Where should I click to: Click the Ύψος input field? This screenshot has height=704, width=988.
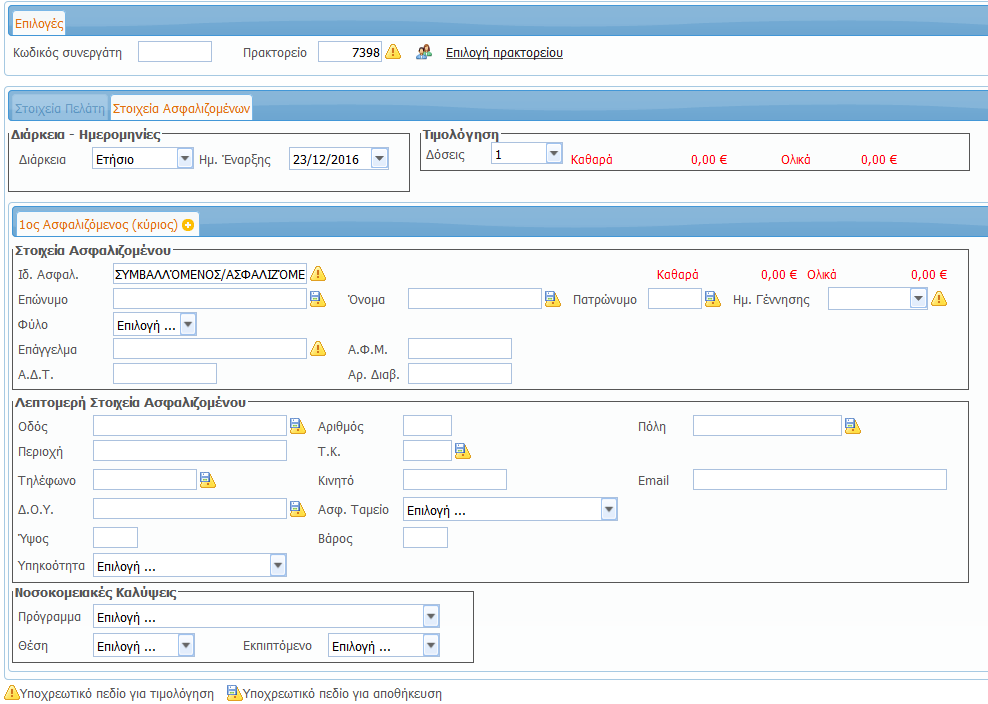115,538
